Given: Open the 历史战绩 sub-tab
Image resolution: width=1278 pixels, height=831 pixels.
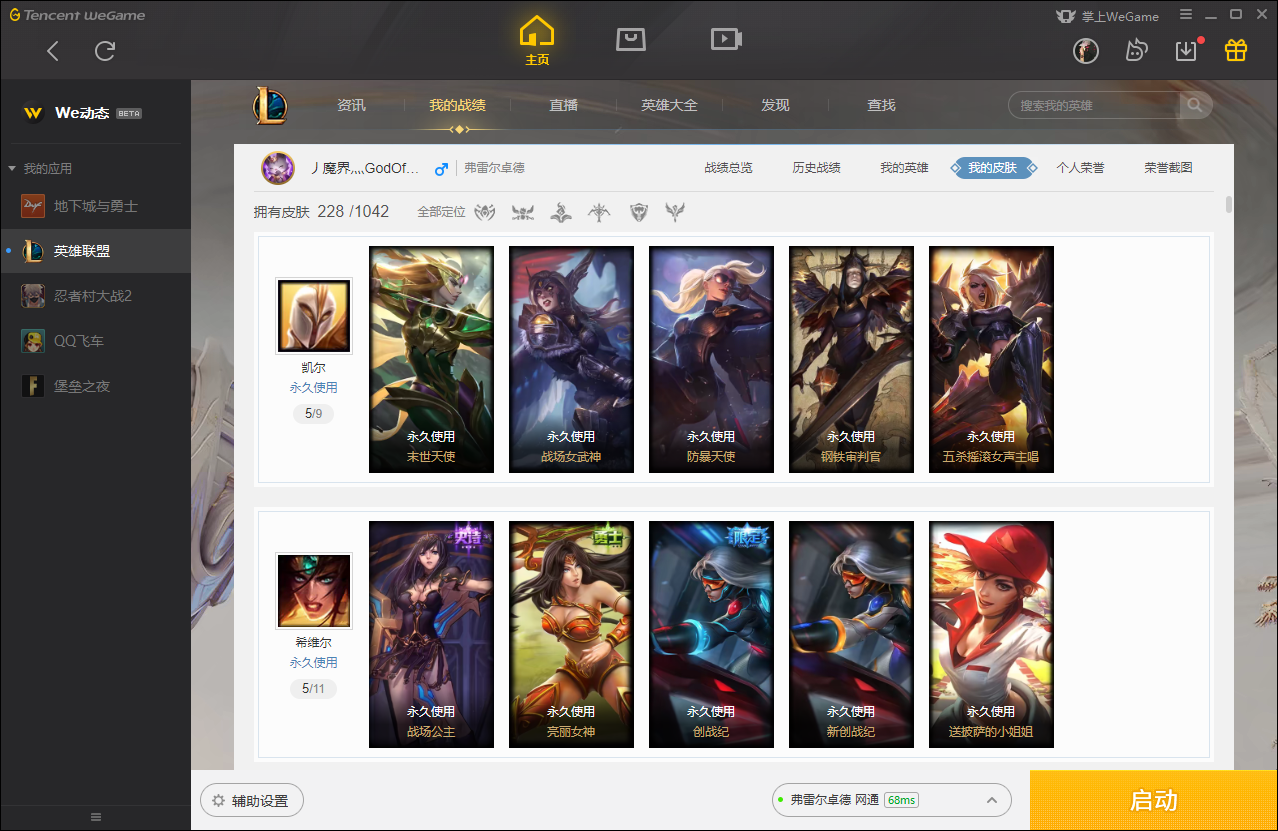Looking at the screenshot, I should point(816,168).
